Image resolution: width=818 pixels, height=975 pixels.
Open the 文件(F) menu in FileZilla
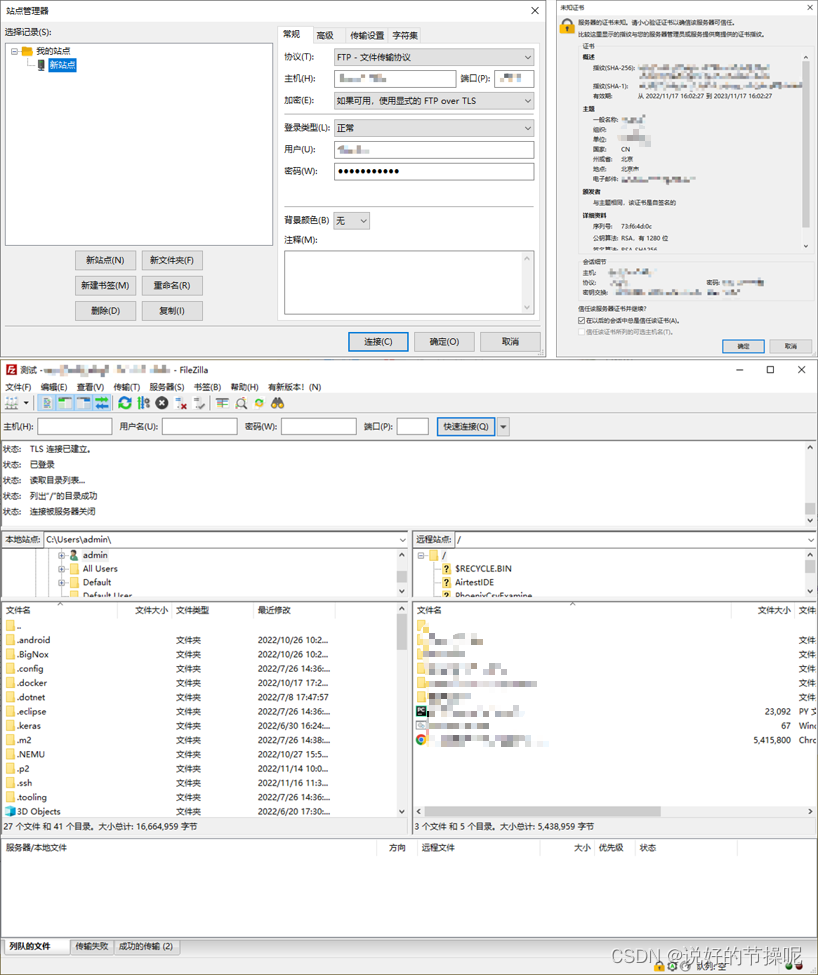pyautogui.click(x=18, y=387)
